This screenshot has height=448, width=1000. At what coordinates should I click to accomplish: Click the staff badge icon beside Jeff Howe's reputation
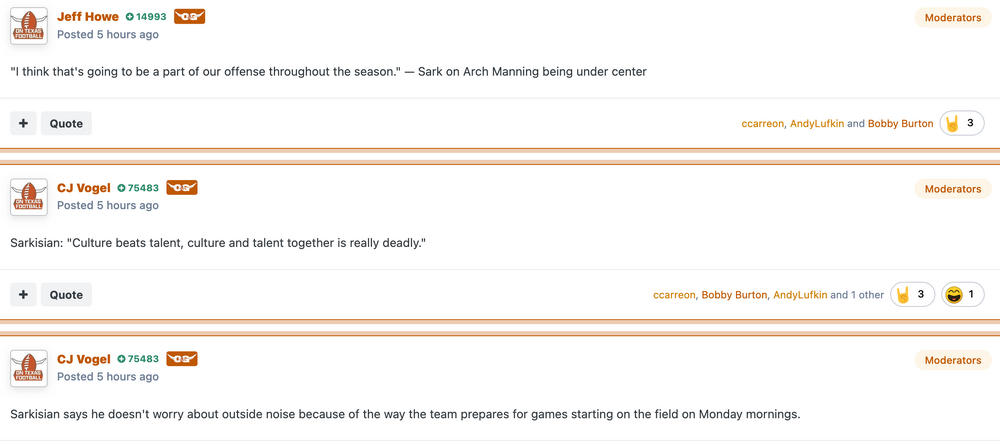tap(189, 17)
